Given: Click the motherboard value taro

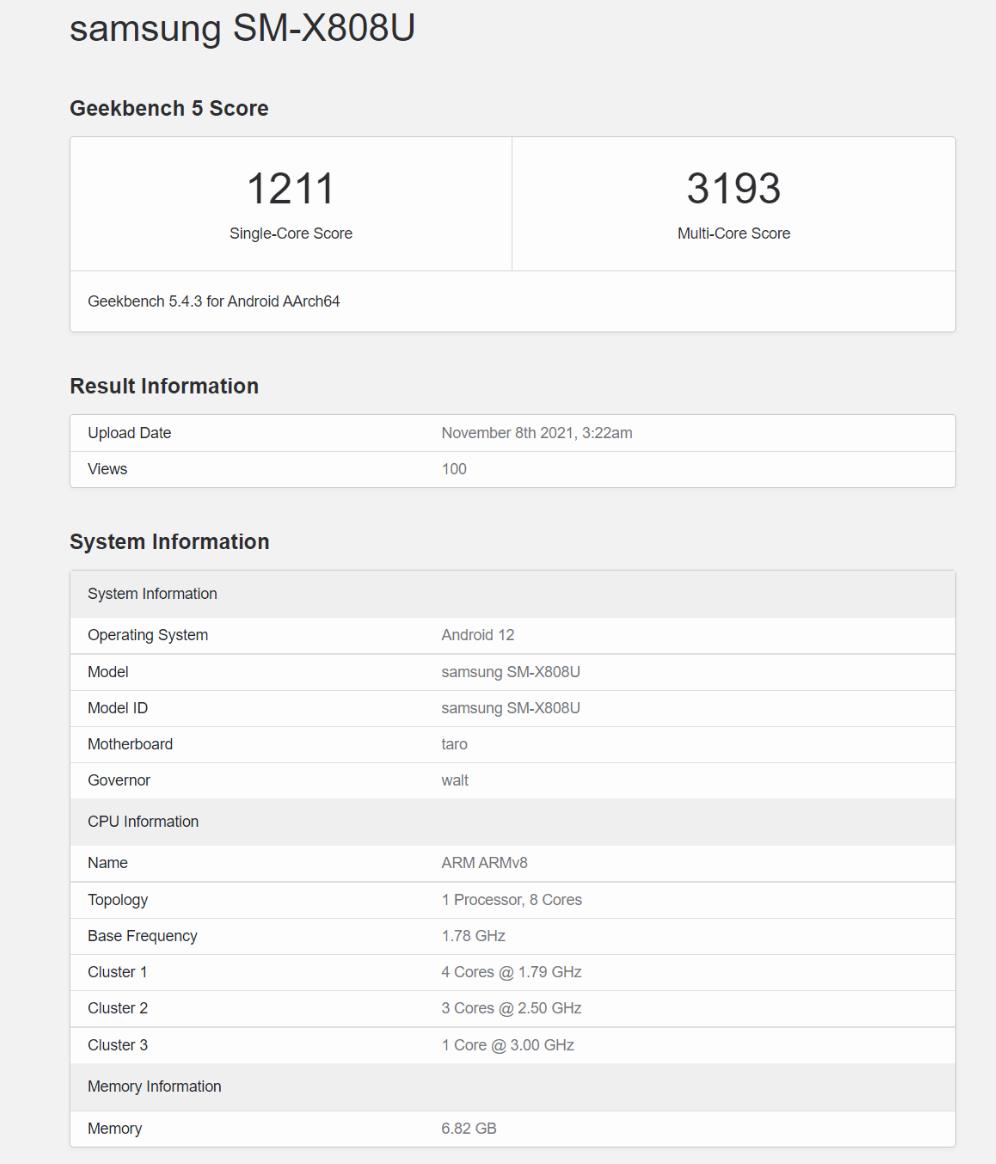Looking at the screenshot, I should [454, 744].
